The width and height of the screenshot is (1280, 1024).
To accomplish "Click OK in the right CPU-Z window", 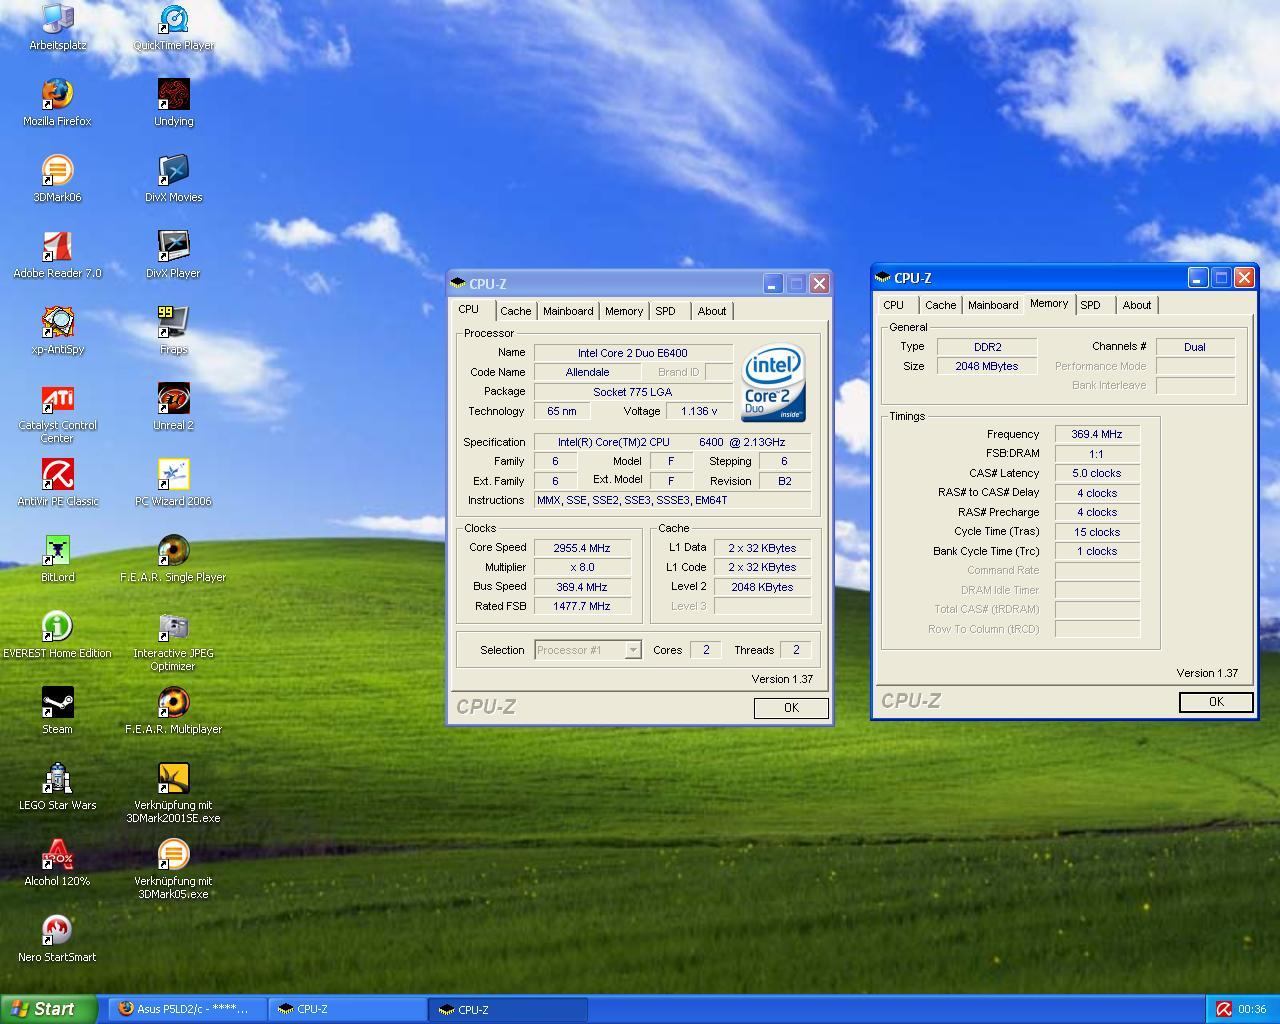I will (x=1216, y=702).
